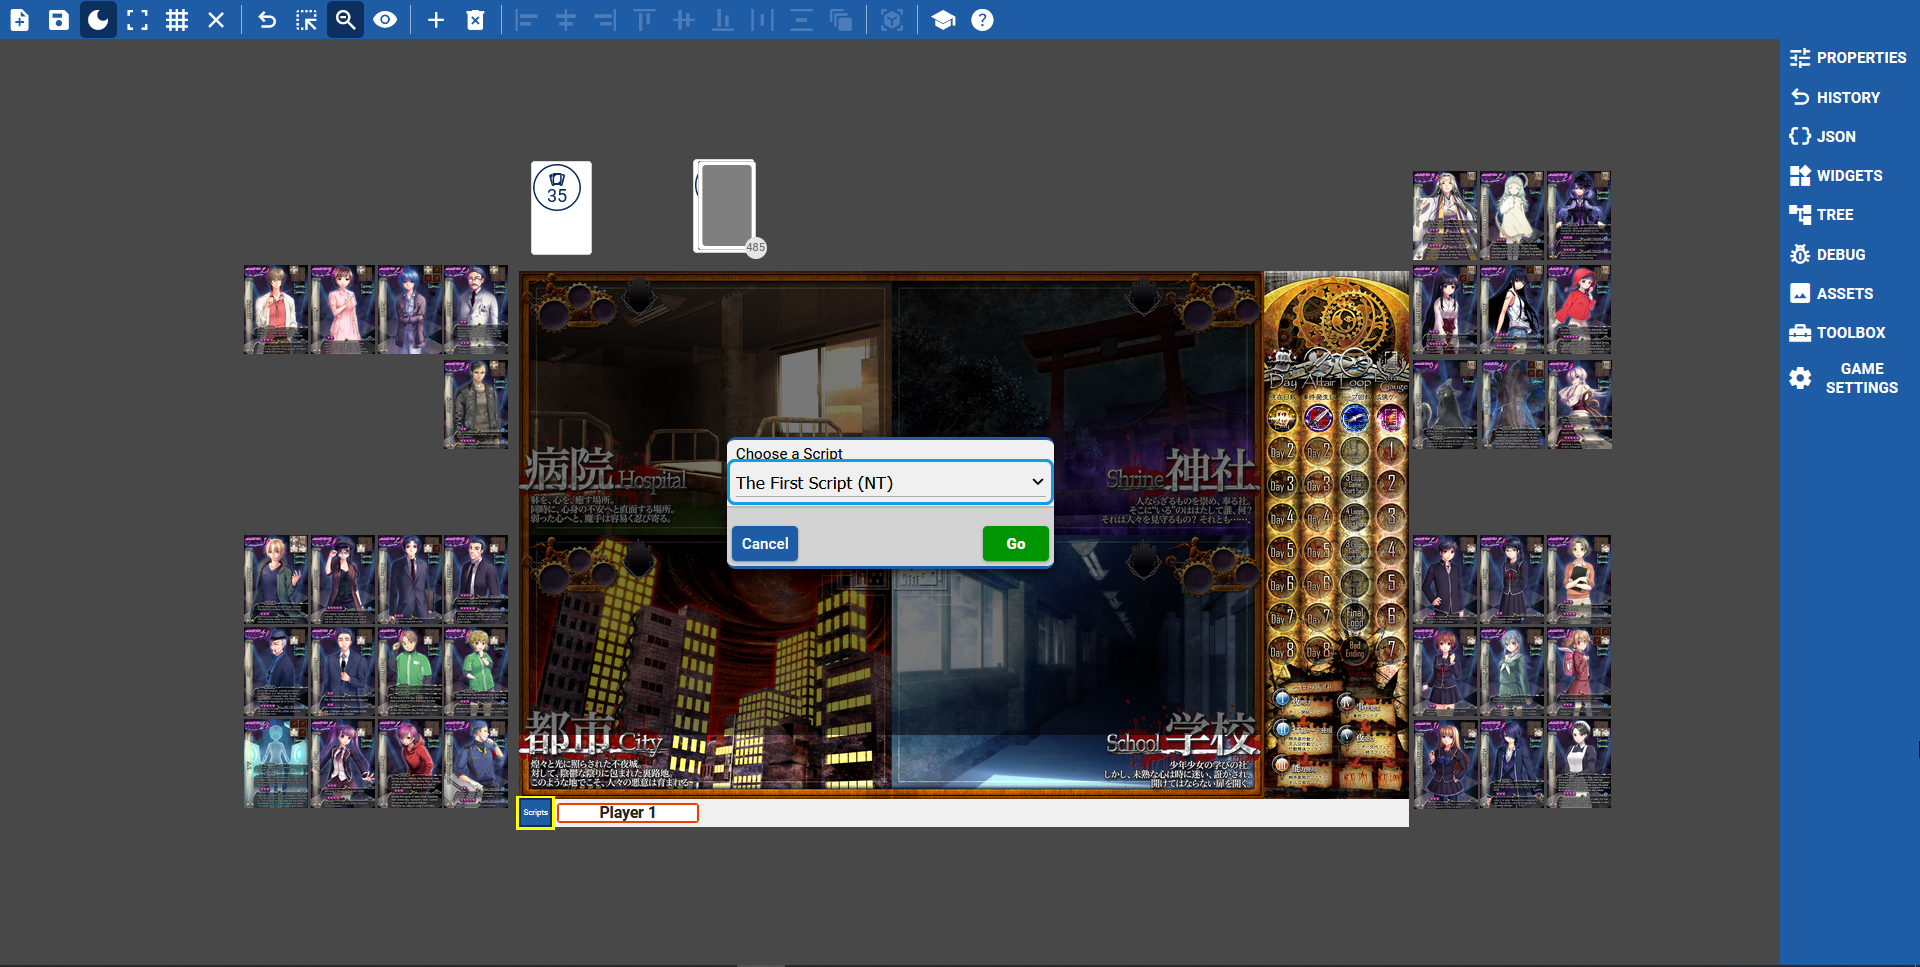Open Game Settings
The height and width of the screenshot is (967, 1920).
tap(1844, 378)
